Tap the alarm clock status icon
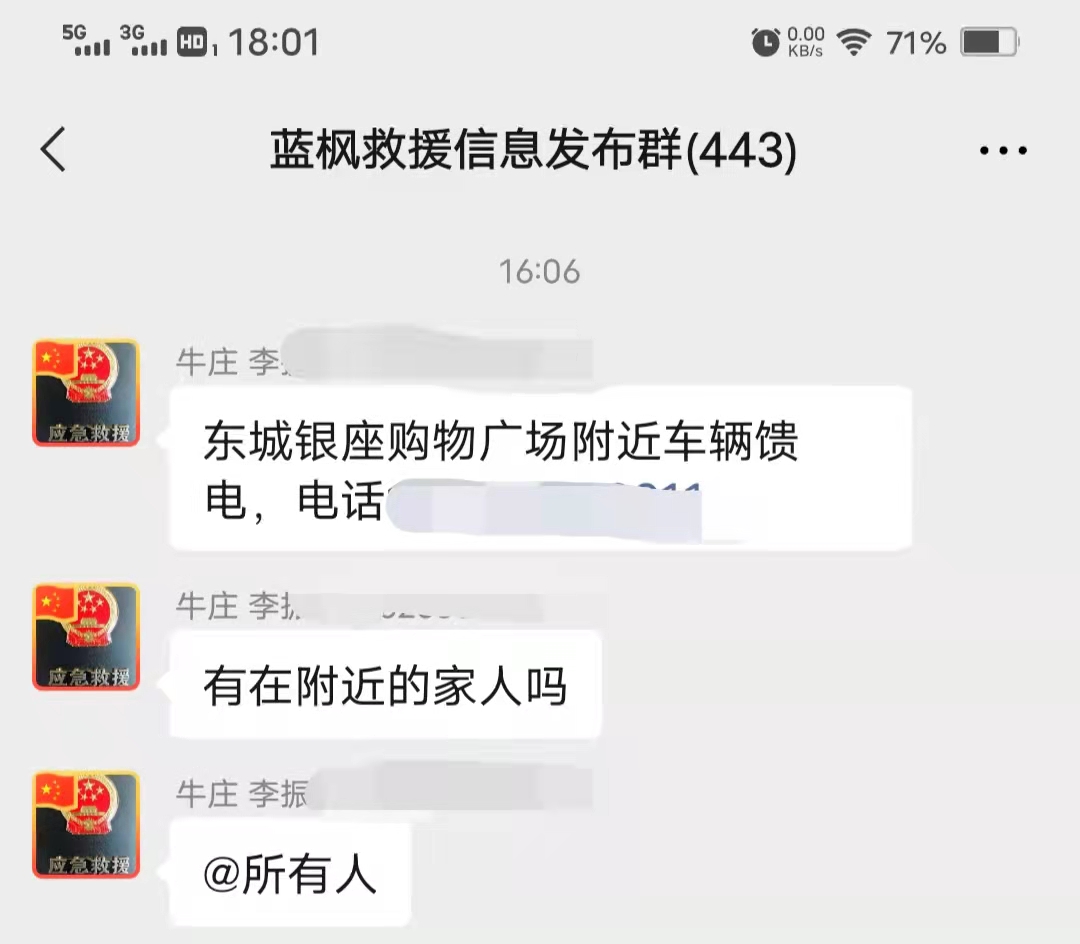 (x=765, y=42)
